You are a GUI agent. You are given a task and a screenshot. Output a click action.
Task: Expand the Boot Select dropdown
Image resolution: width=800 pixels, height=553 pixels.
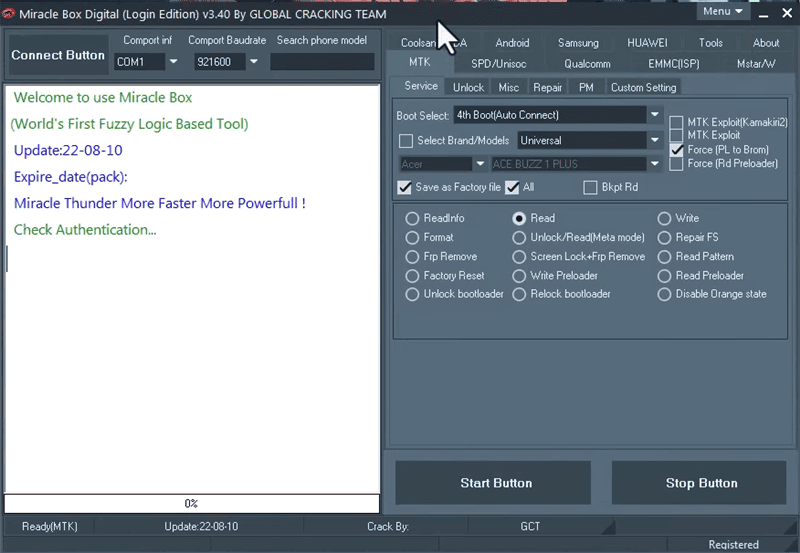[655, 115]
